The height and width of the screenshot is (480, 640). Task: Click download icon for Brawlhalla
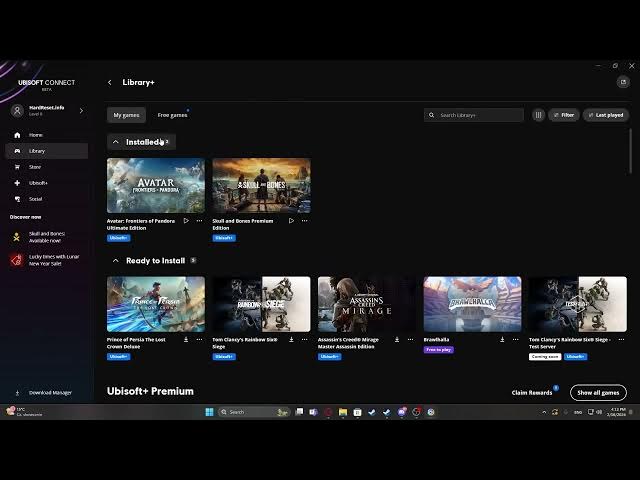pyautogui.click(x=502, y=339)
